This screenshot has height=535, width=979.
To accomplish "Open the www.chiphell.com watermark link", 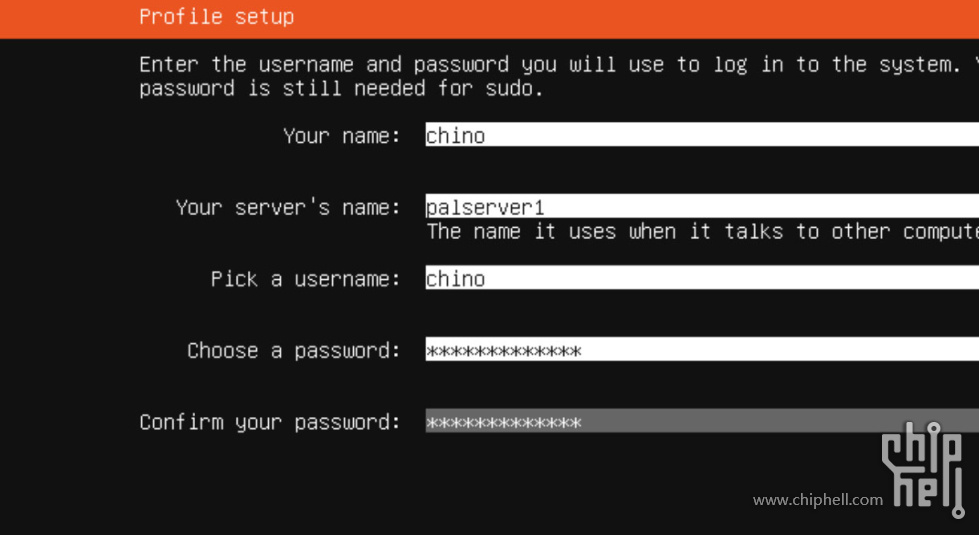I will coord(818,500).
